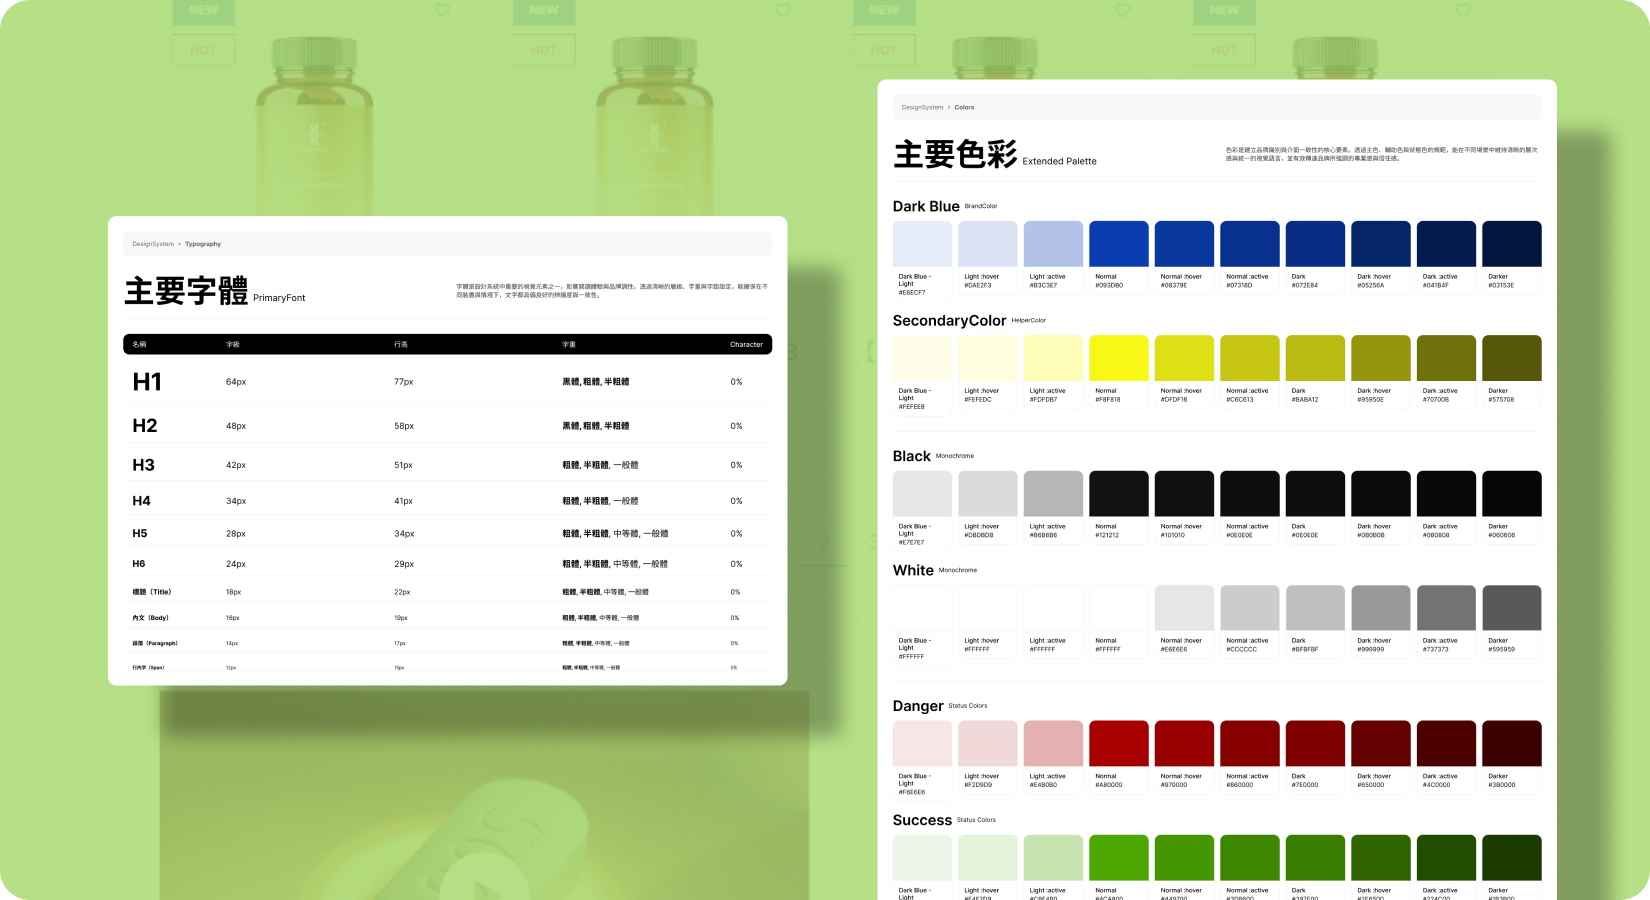The width and height of the screenshot is (1650, 900).
Task: Pick Dark Blue Light :active swatch #B3C3E7
Action: [1053, 244]
